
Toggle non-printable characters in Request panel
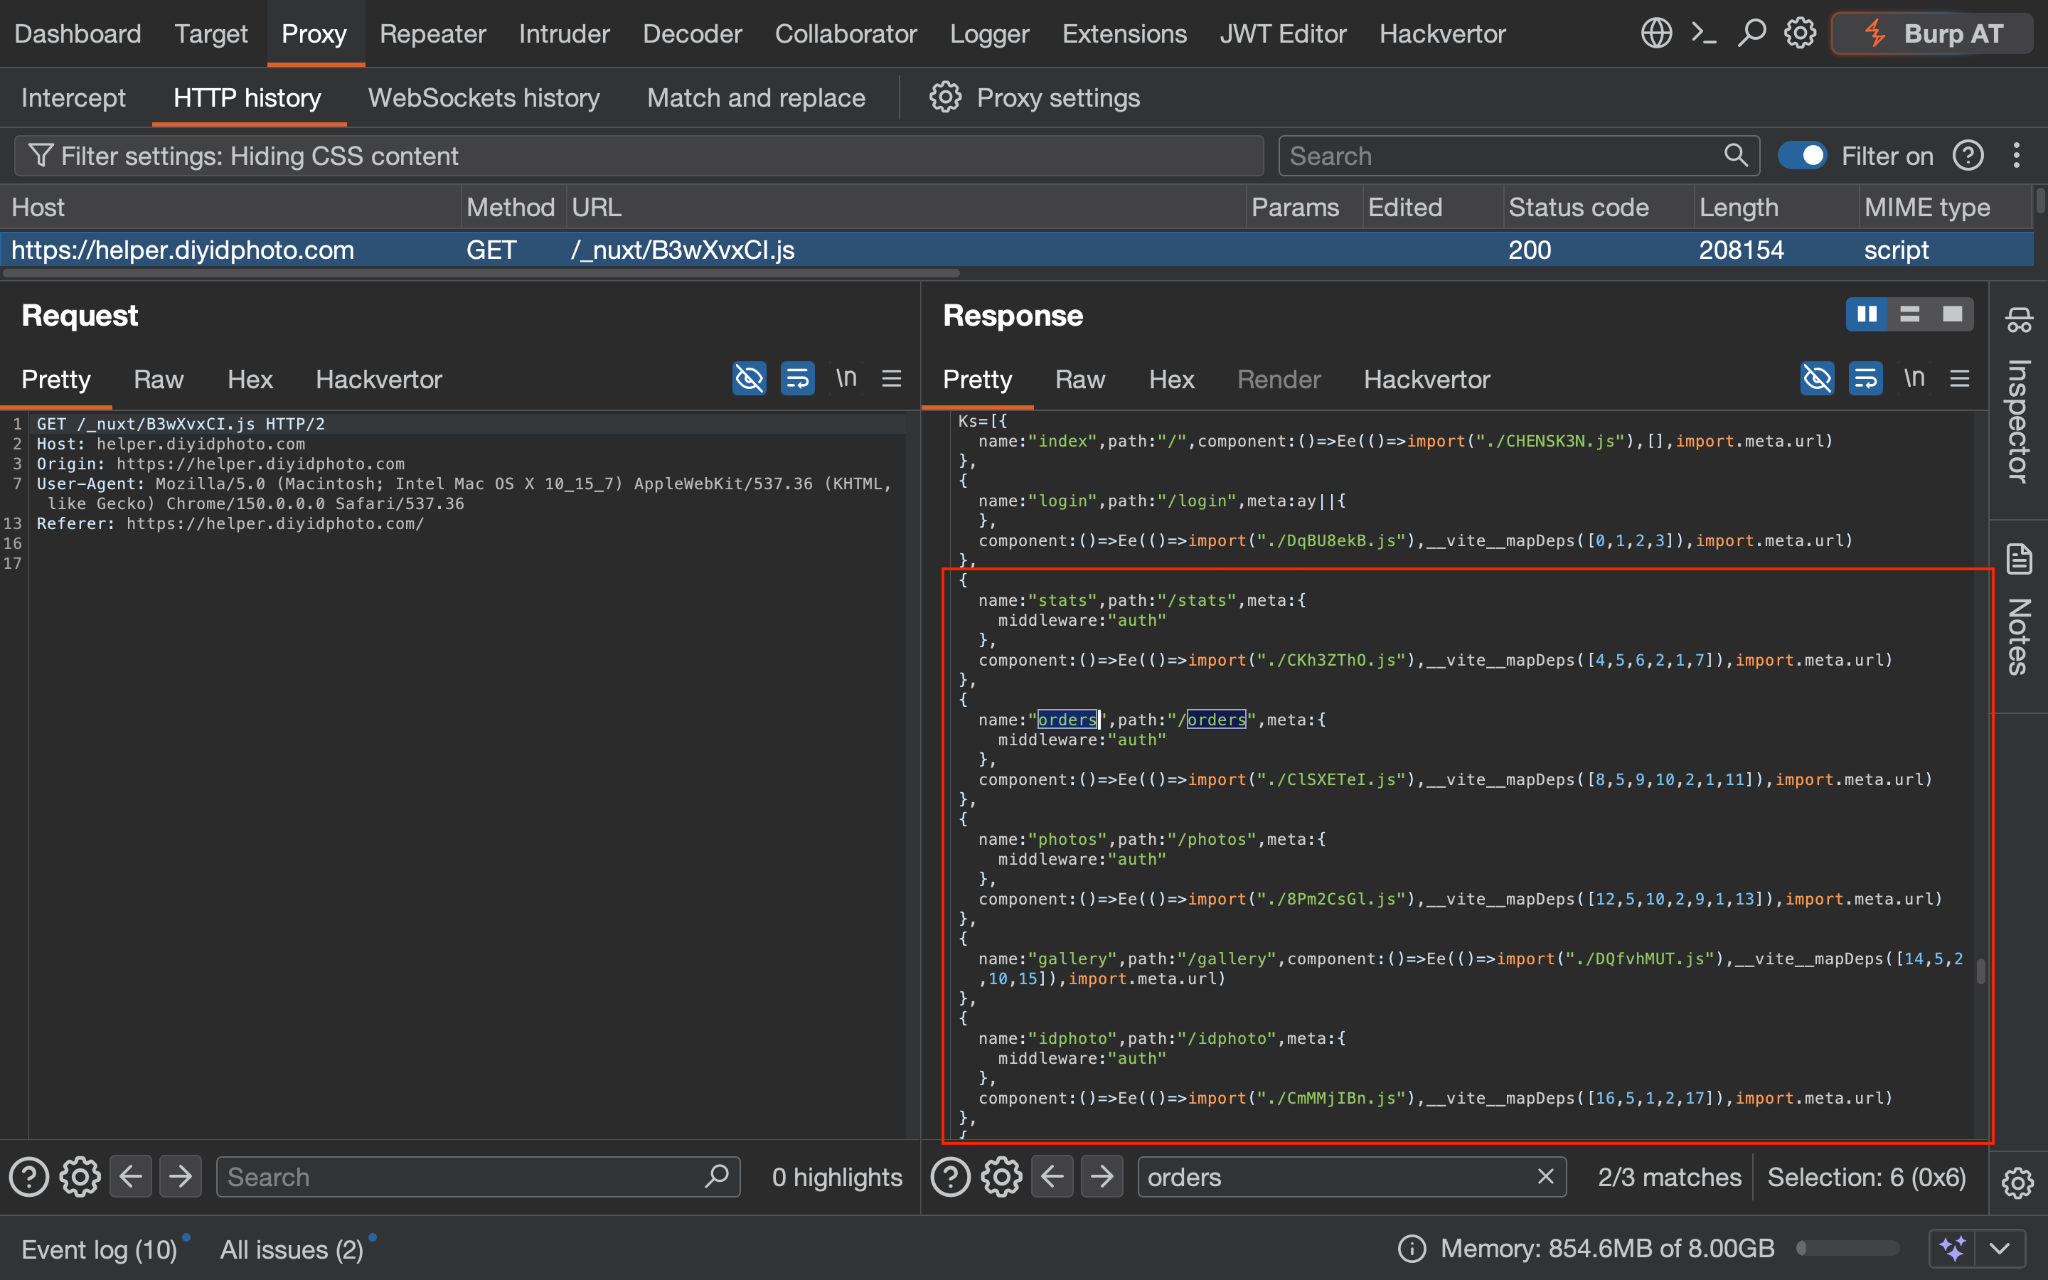click(846, 378)
